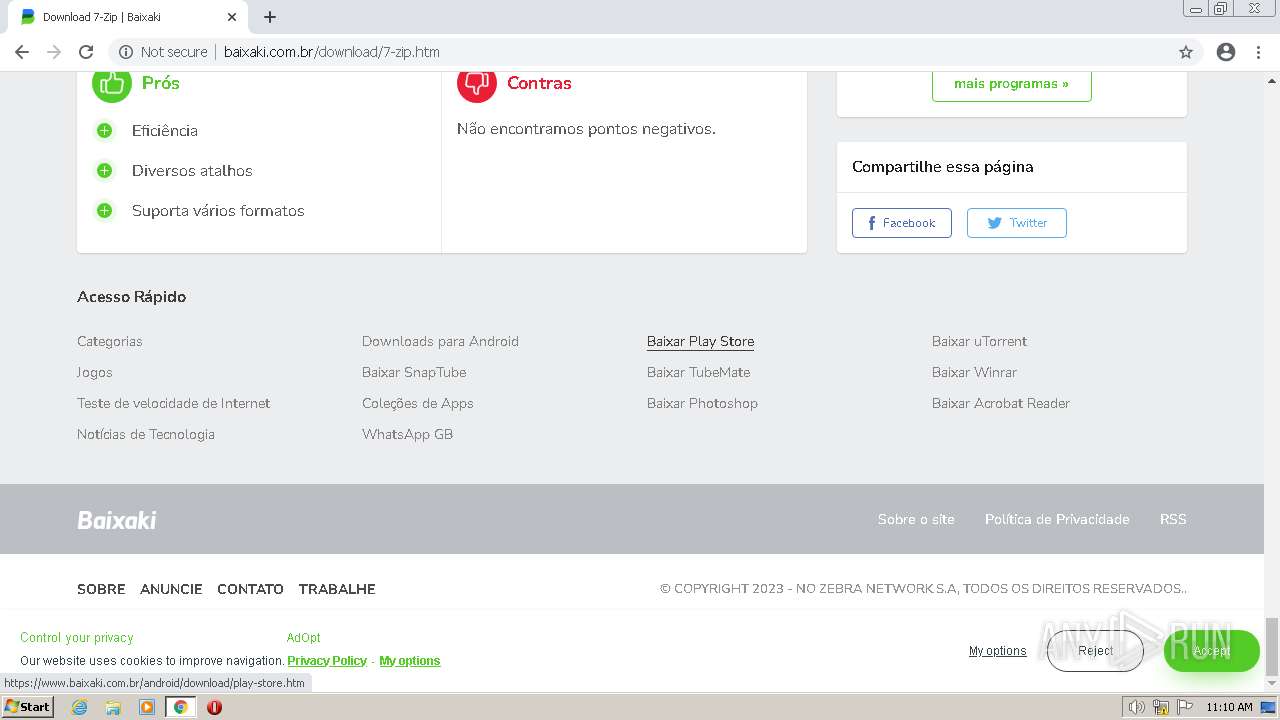Open Windows Media Player taskbar icon
Image resolution: width=1280 pixels, height=720 pixels.
(x=147, y=707)
